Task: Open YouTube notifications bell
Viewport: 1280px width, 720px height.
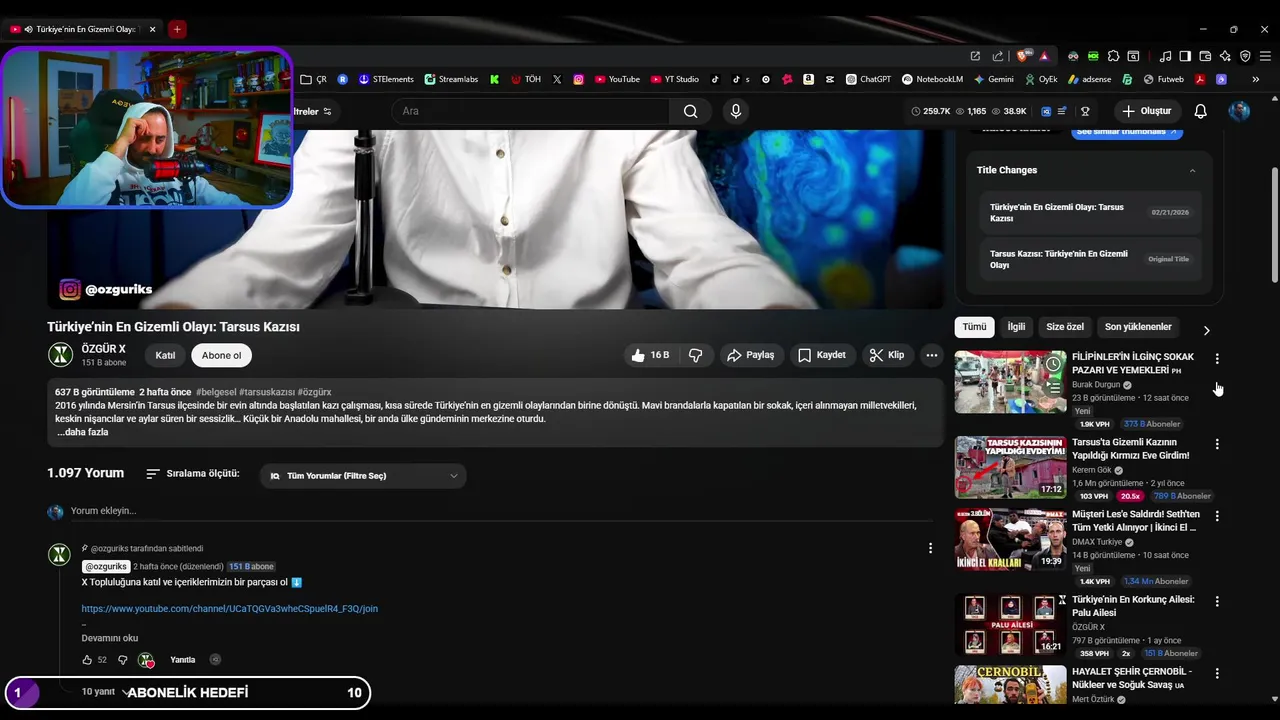Action: click(x=1201, y=111)
